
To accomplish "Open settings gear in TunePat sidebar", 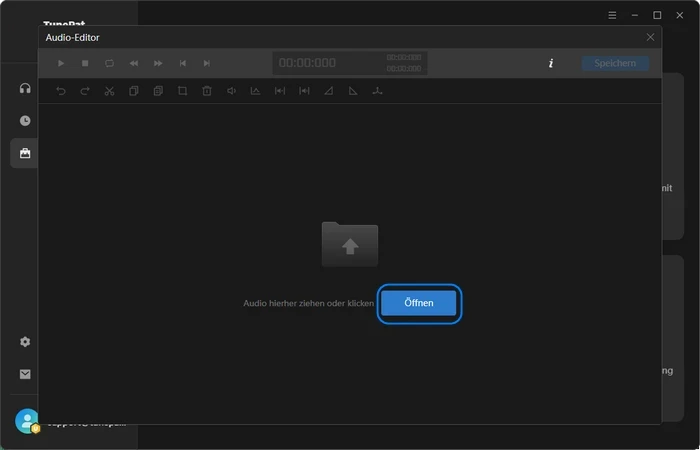I will [x=25, y=342].
